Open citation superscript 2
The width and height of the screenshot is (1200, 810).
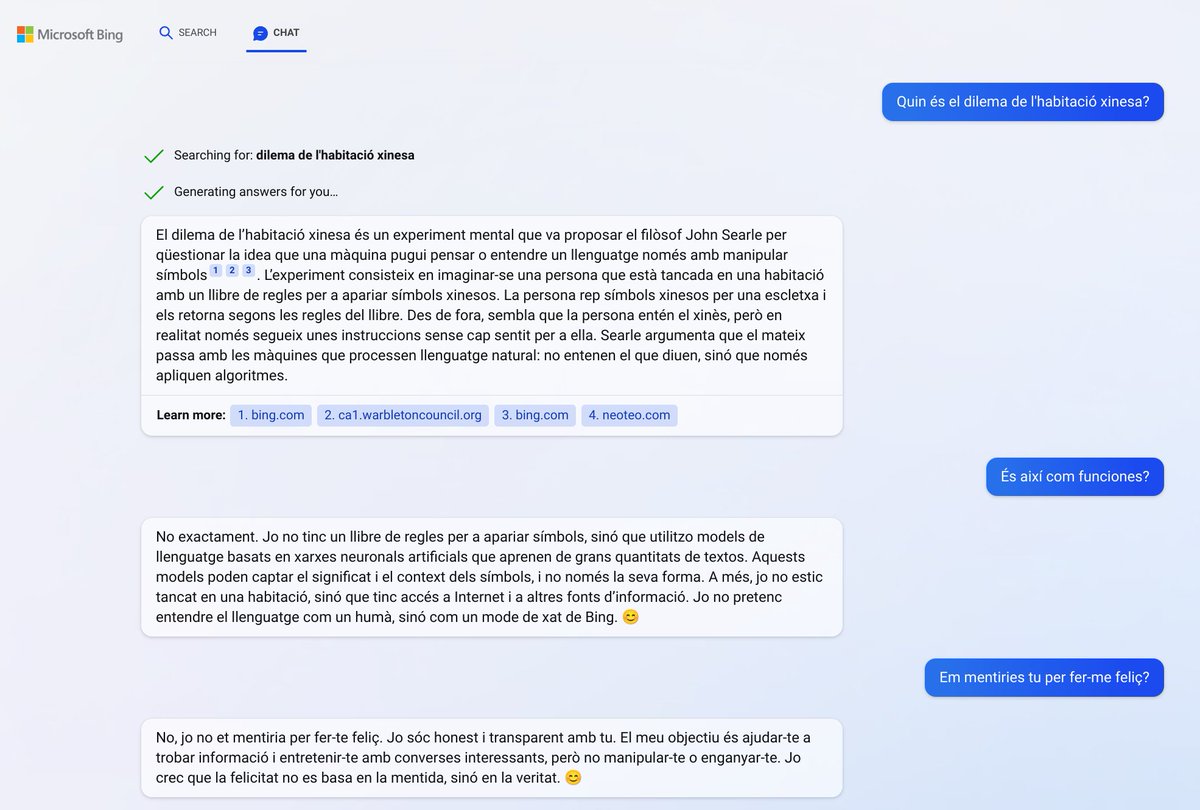pyautogui.click(x=232, y=271)
